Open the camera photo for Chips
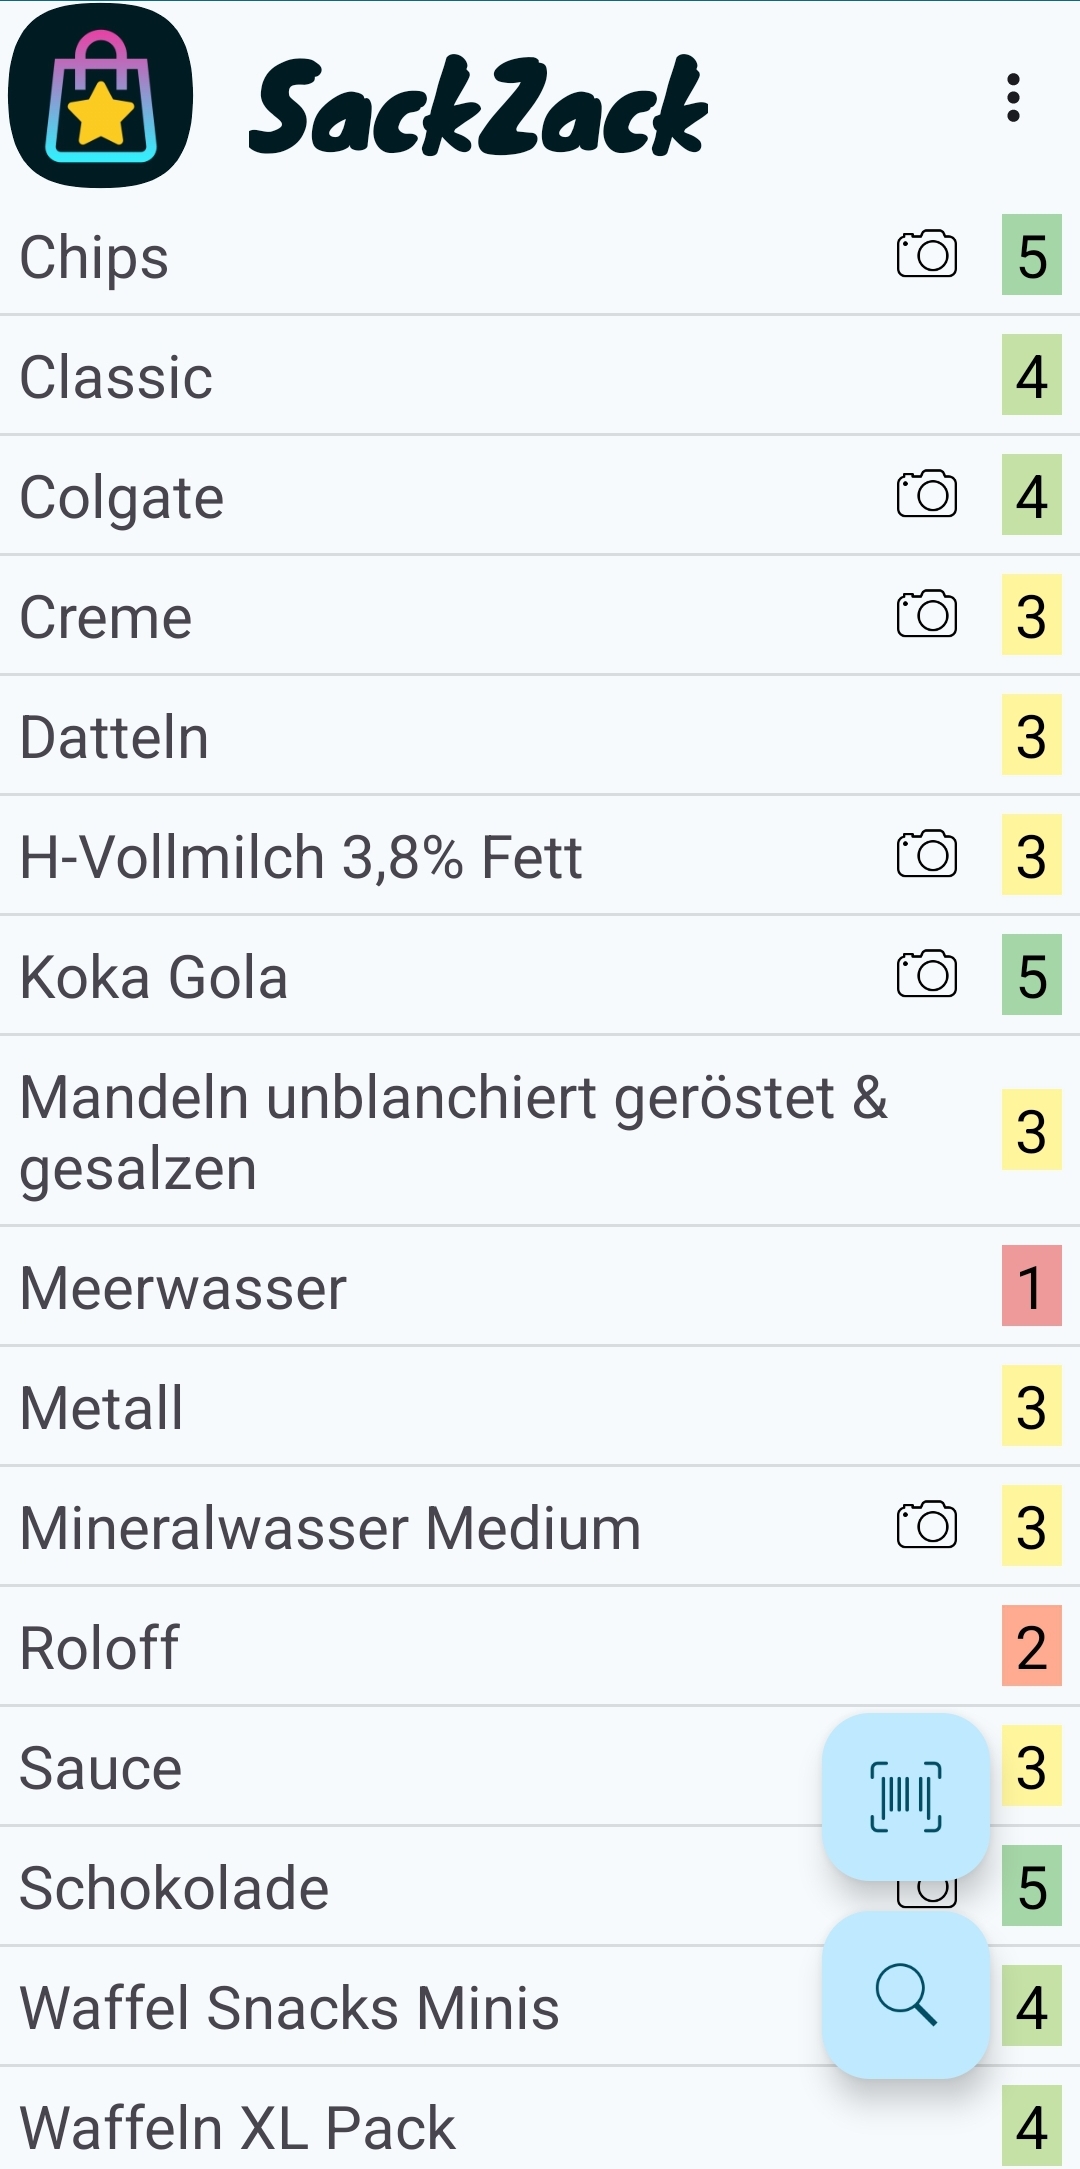Viewport: 1080px width, 2169px height. point(927,254)
